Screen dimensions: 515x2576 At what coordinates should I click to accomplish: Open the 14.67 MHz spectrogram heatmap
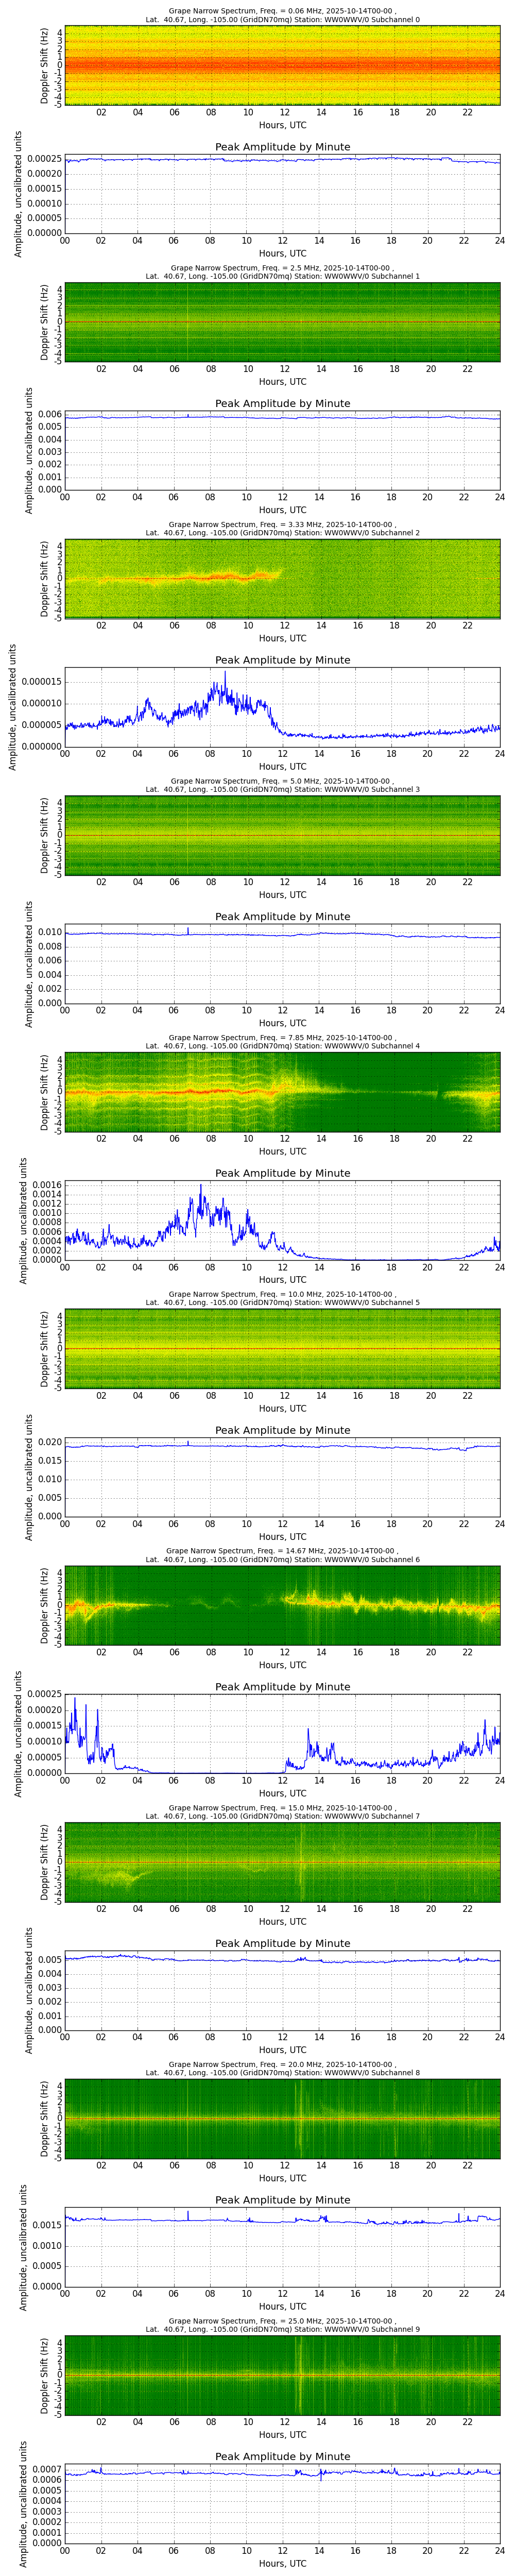[x=282, y=1605]
